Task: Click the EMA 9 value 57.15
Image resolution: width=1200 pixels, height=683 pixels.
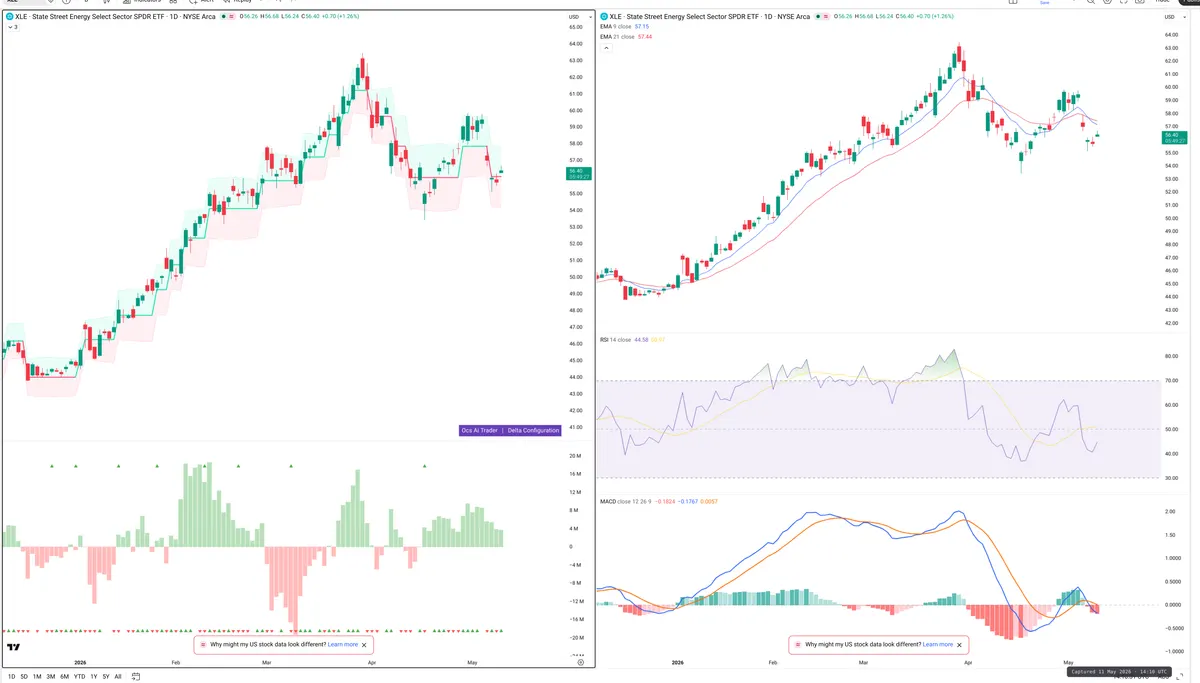Action: tap(642, 26)
